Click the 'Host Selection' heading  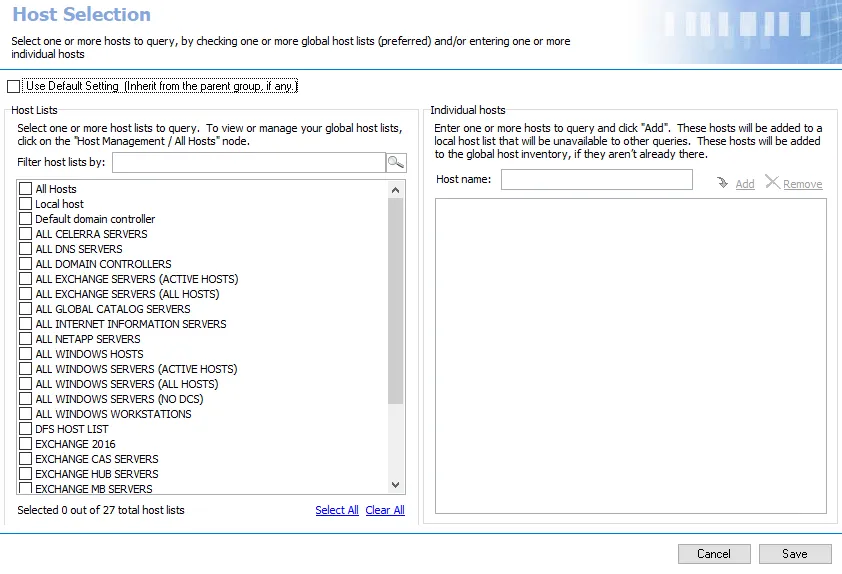click(82, 14)
